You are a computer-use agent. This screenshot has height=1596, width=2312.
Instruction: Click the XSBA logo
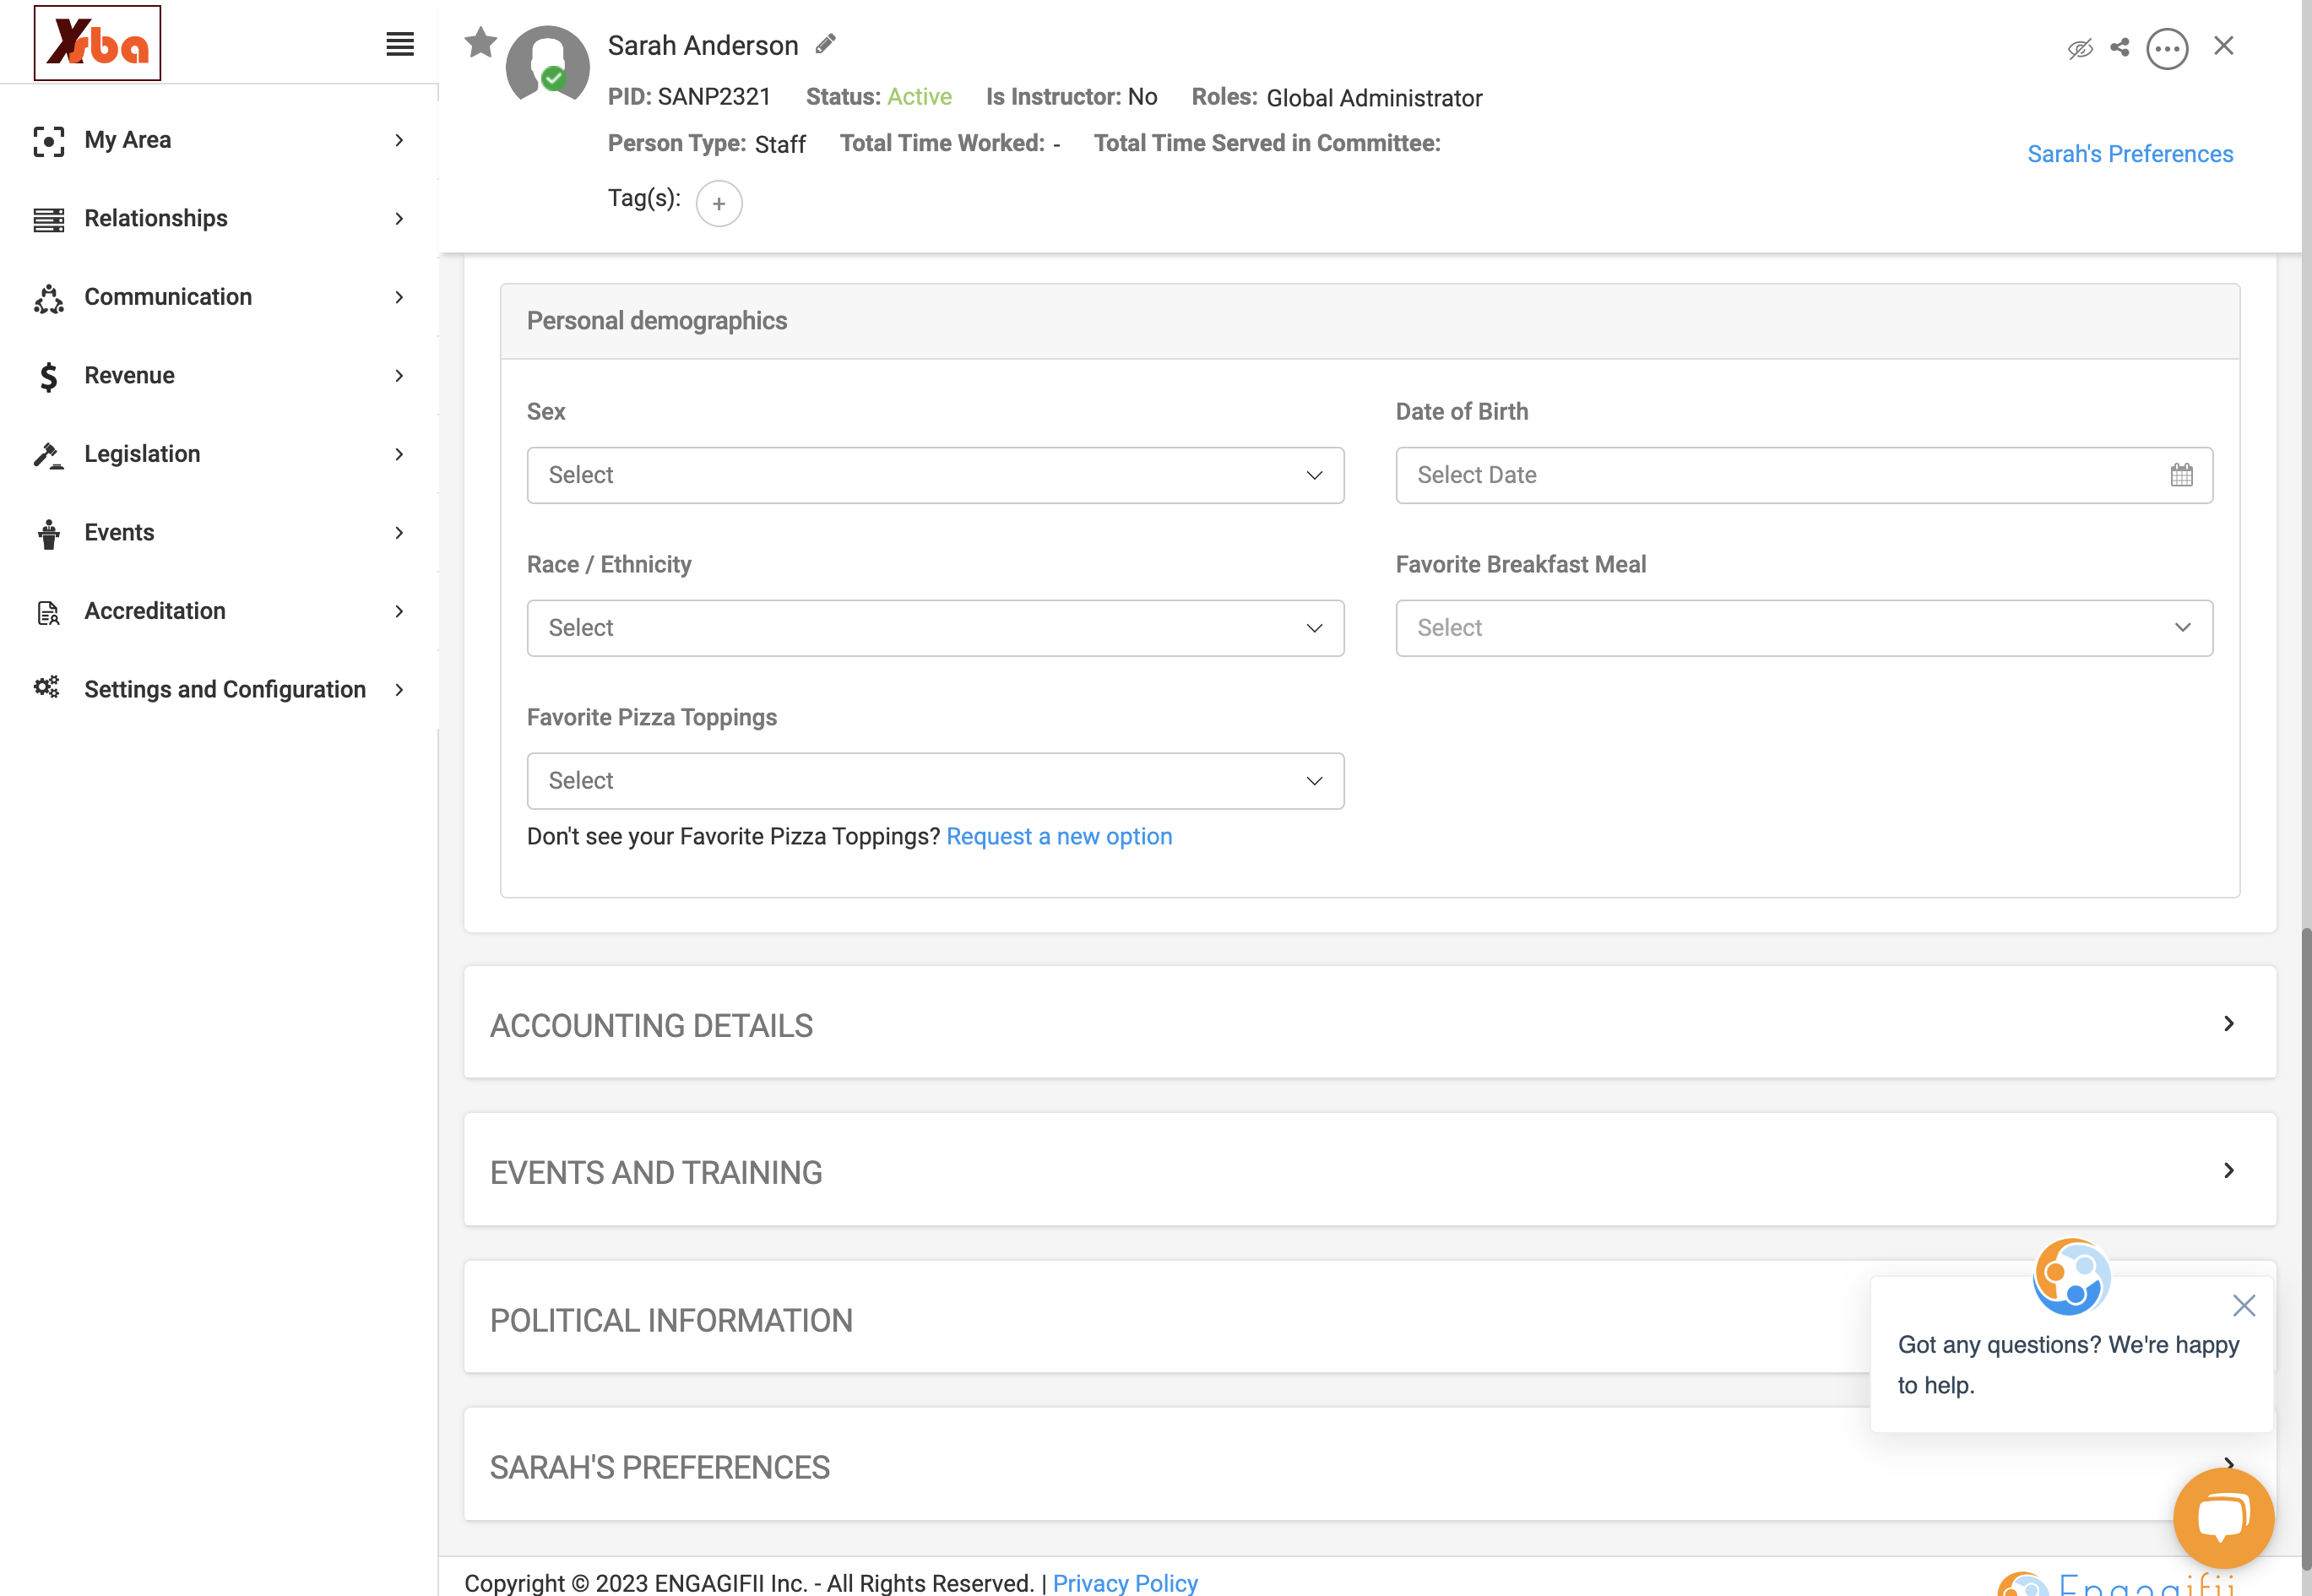(x=97, y=43)
